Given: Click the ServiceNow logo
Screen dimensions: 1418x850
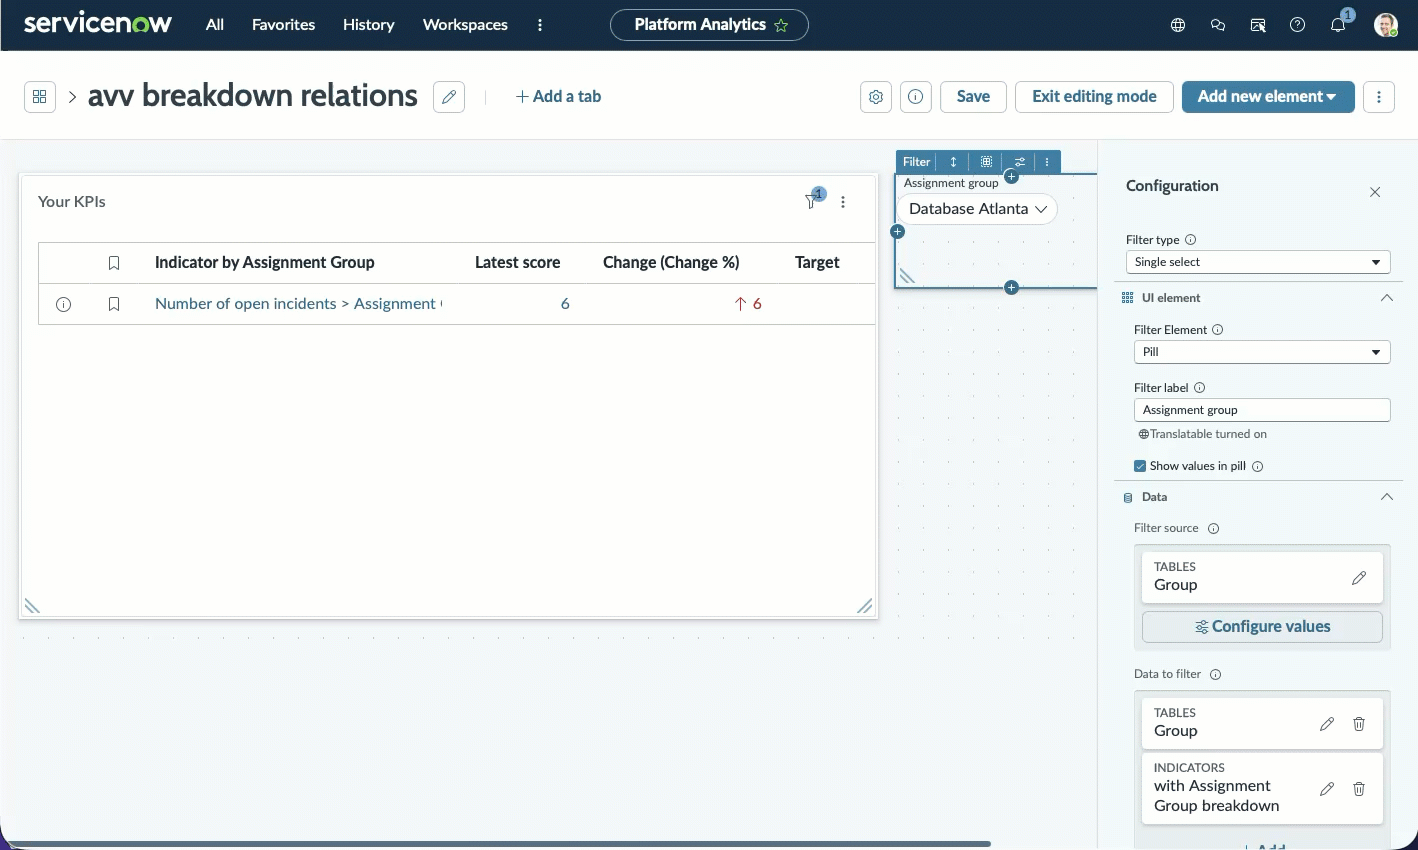Looking at the screenshot, I should [x=97, y=24].
